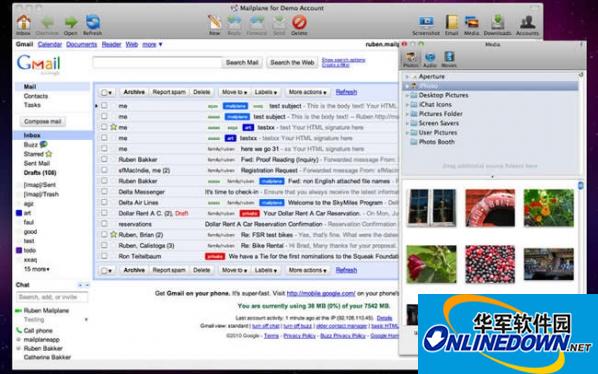This screenshot has height=374, width=598.
Task: Click the top Archive button
Action: (x=134, y=92)
